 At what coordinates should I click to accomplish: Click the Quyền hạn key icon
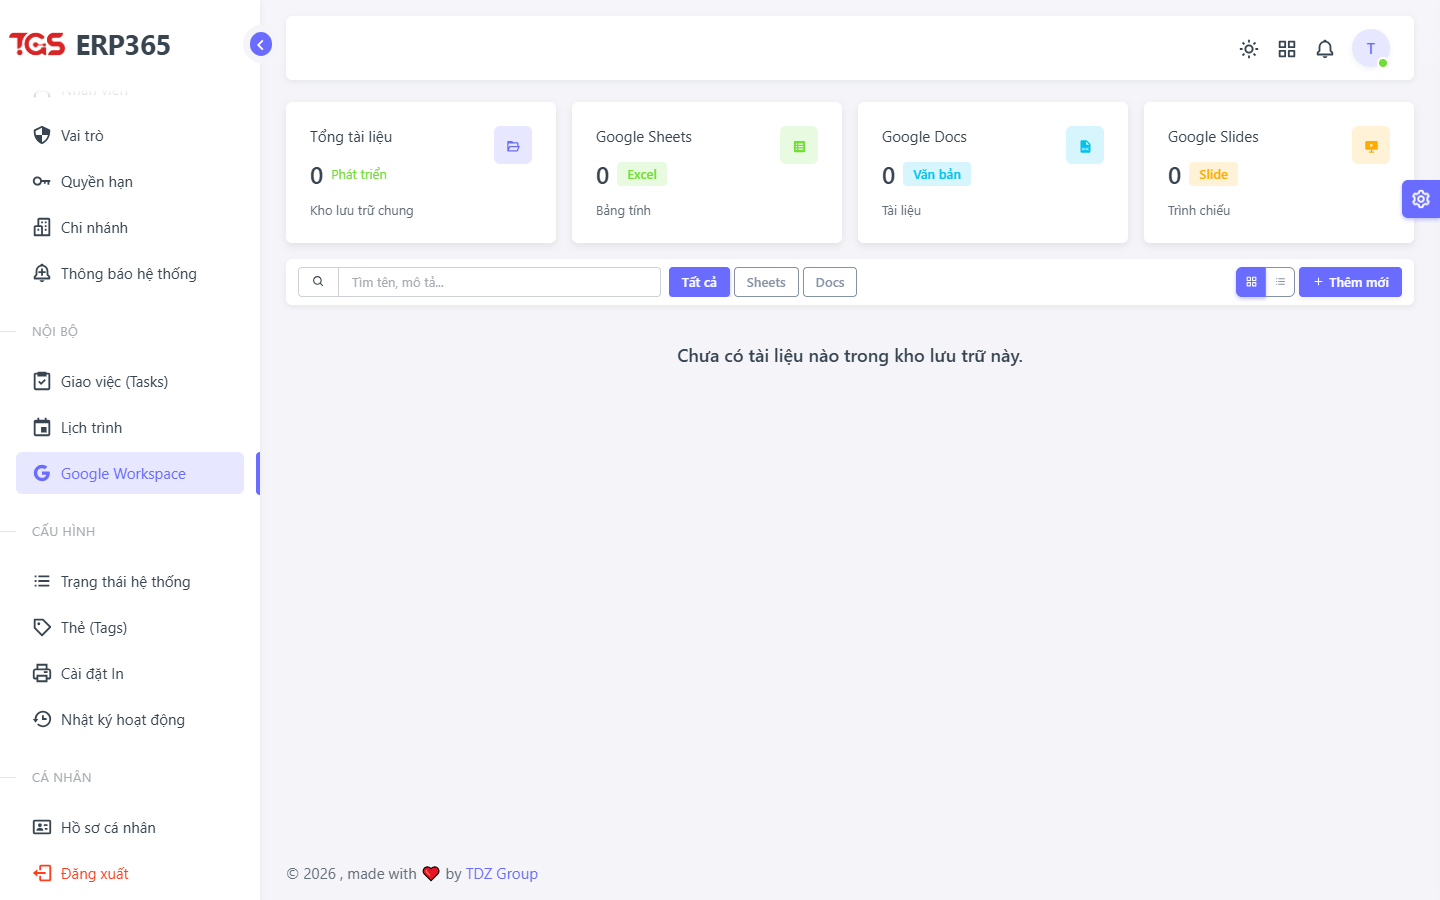point(42,181)
